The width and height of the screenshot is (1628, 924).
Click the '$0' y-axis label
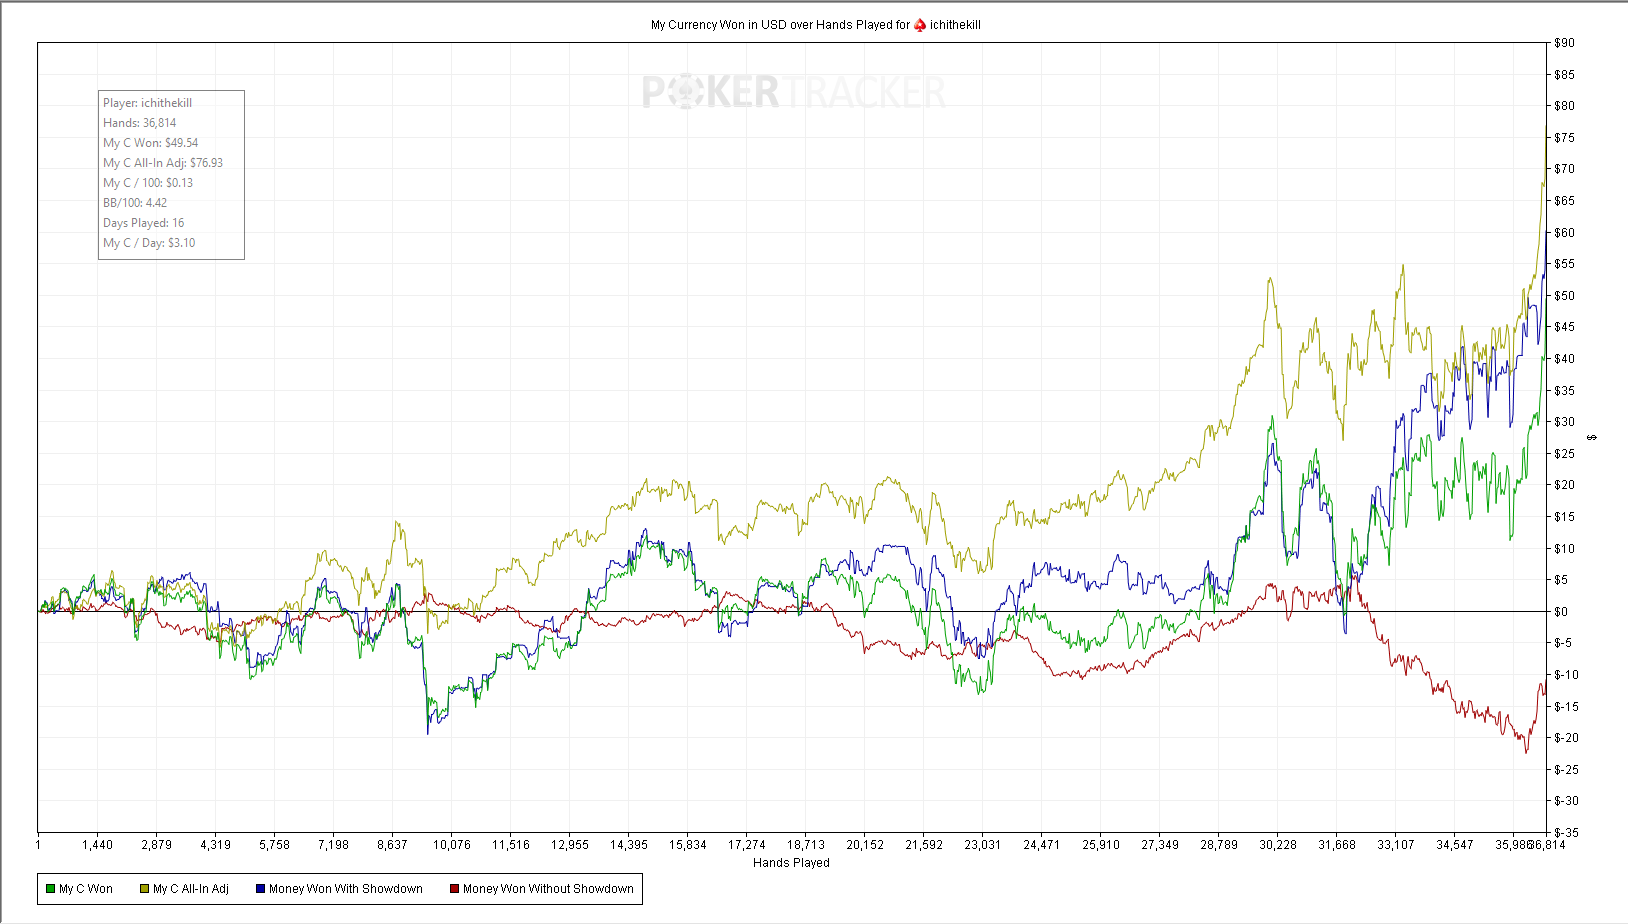(x=1561, y=612)
